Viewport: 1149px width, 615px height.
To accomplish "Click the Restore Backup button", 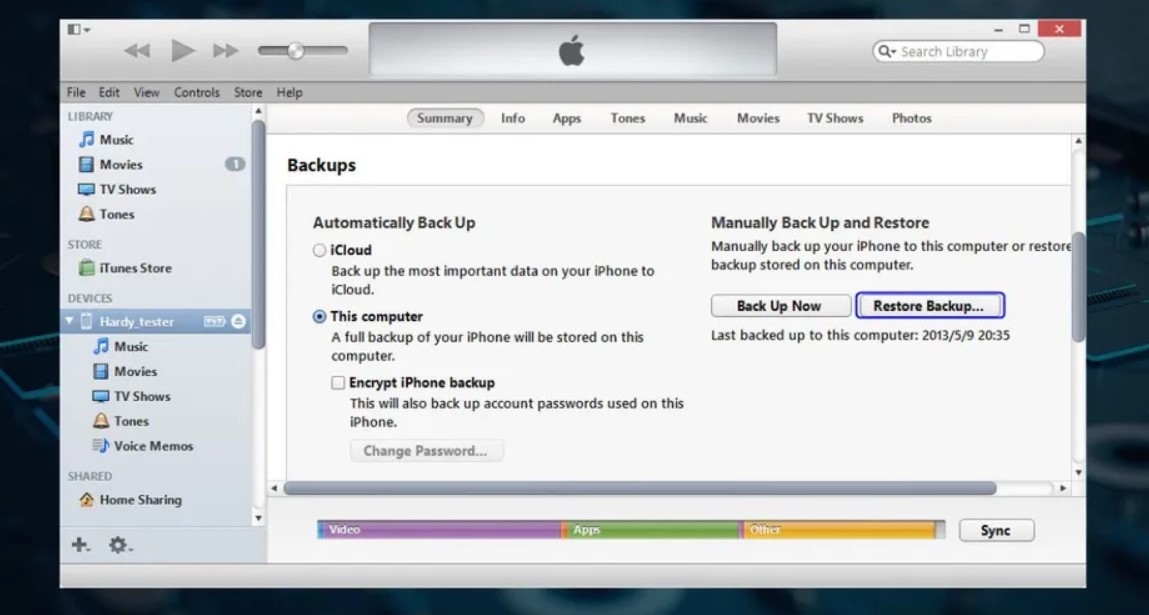I will tap(929, 306).
